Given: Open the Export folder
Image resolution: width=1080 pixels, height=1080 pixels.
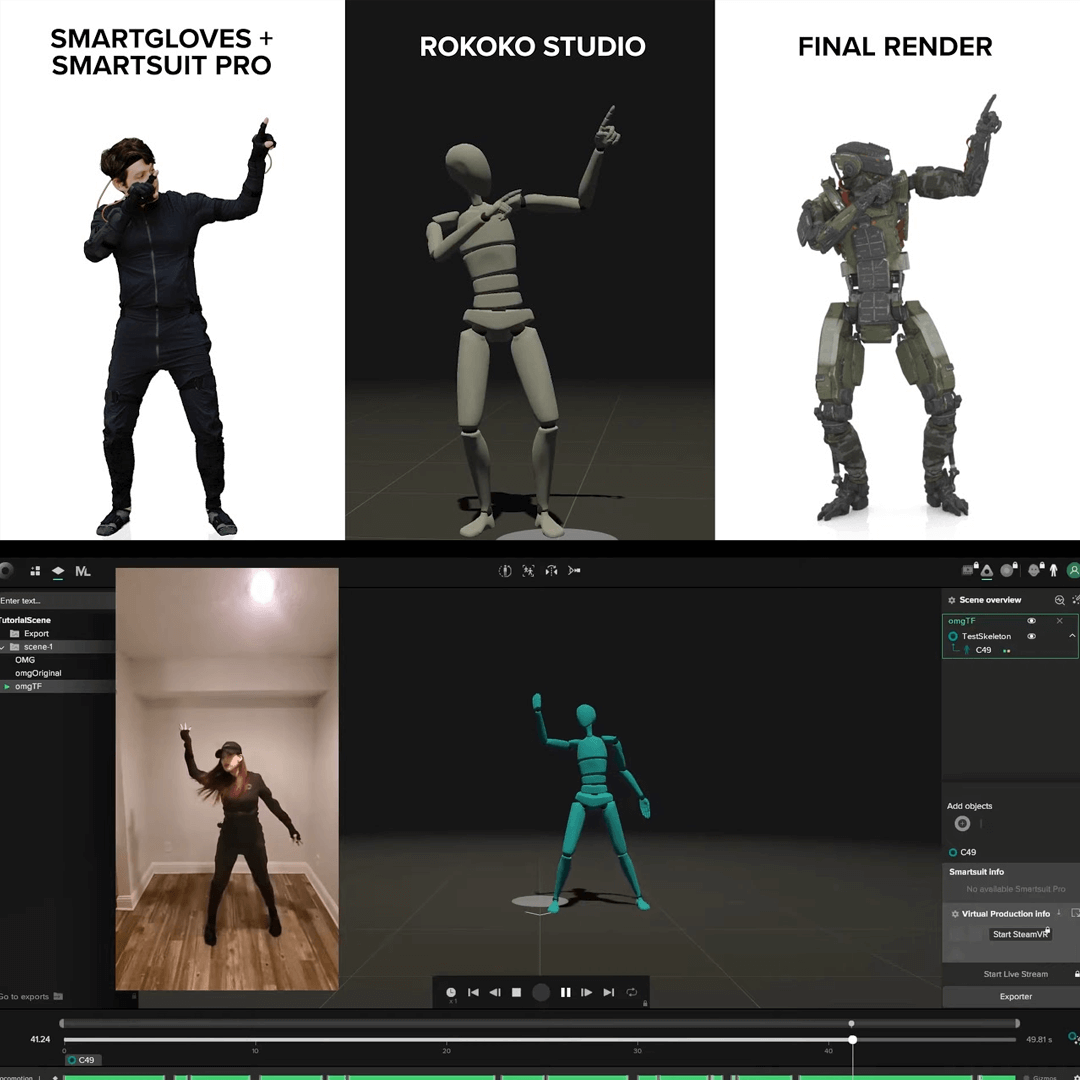Looking at the screenshot, I should [x=36, y=634].
